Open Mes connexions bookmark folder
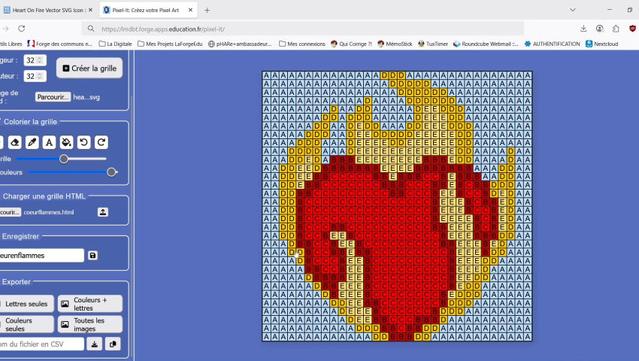 pos(302,44)
